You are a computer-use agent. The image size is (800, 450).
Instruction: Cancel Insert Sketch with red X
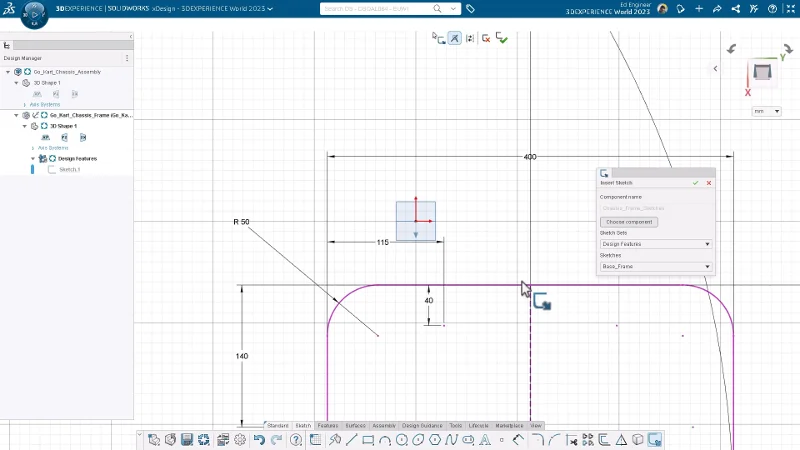709,183
